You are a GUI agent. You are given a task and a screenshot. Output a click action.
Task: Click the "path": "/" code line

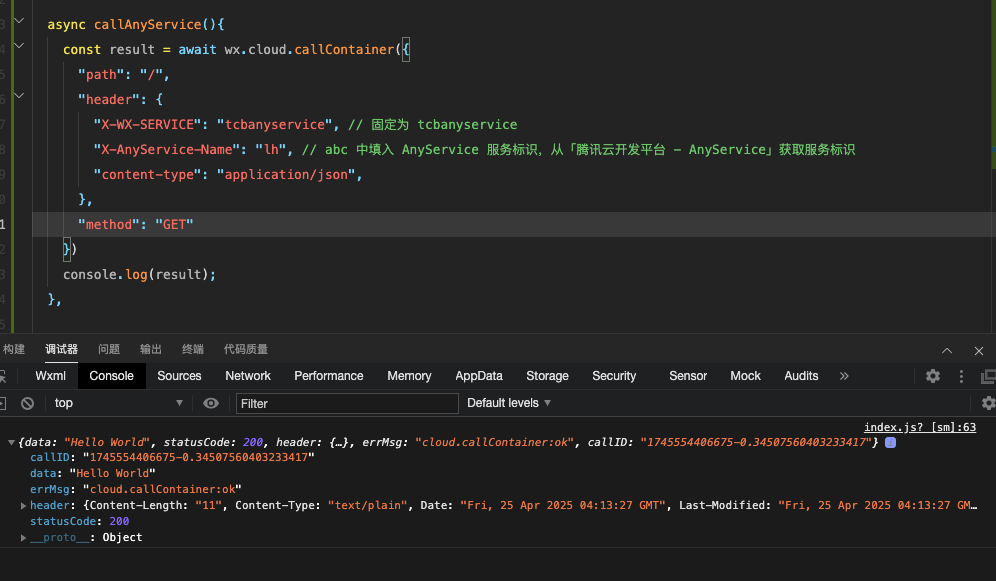[x=123, y=75]
